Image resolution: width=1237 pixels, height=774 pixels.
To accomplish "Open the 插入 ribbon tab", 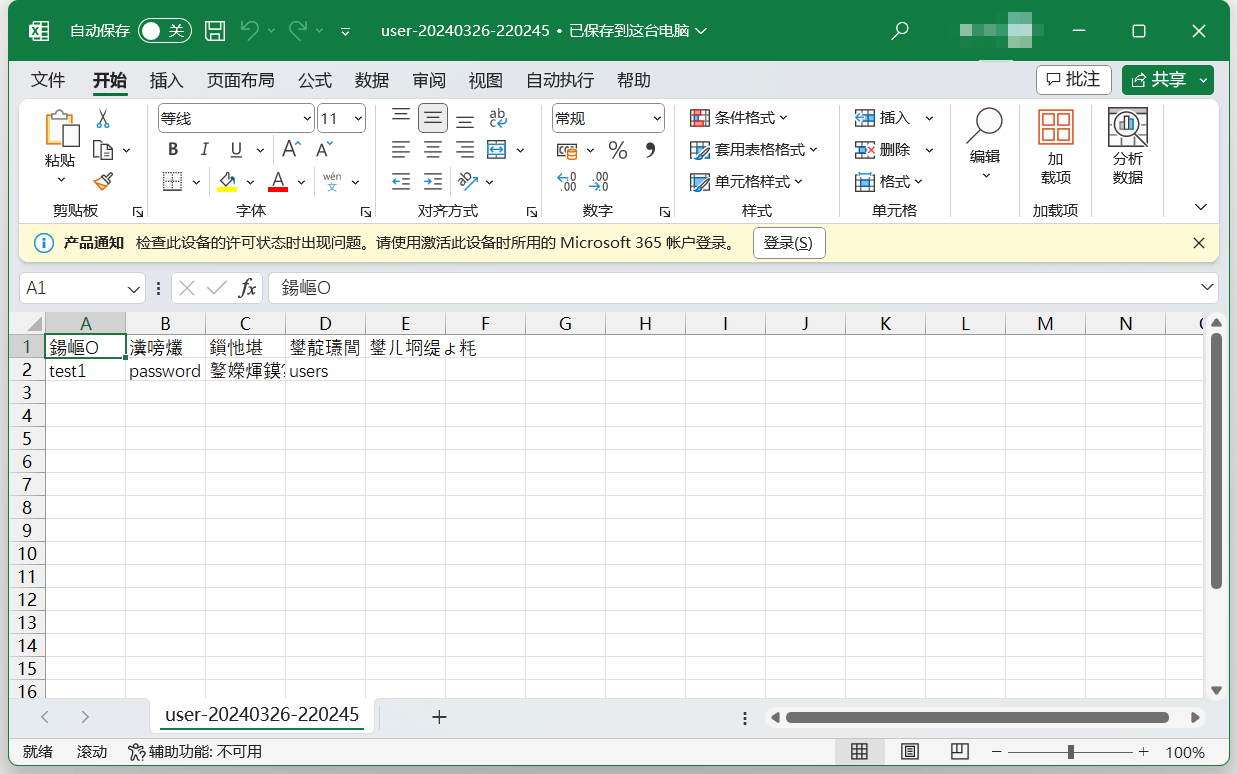I will tap(166, 80).
